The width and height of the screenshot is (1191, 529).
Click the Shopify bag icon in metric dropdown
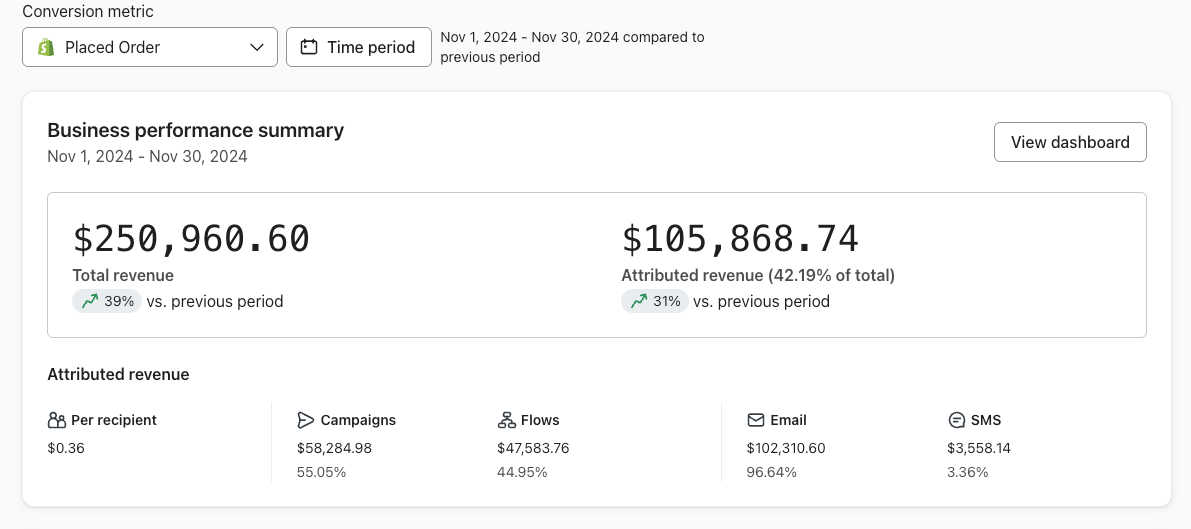(45, 47)
